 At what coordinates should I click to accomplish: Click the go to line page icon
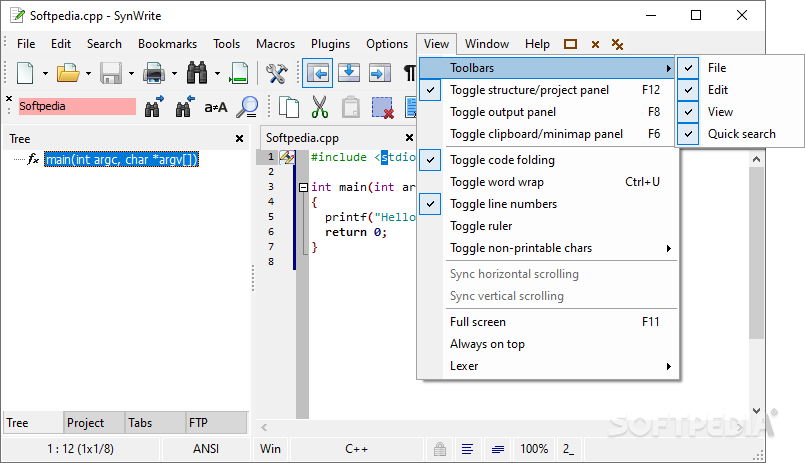pos(239,73)
